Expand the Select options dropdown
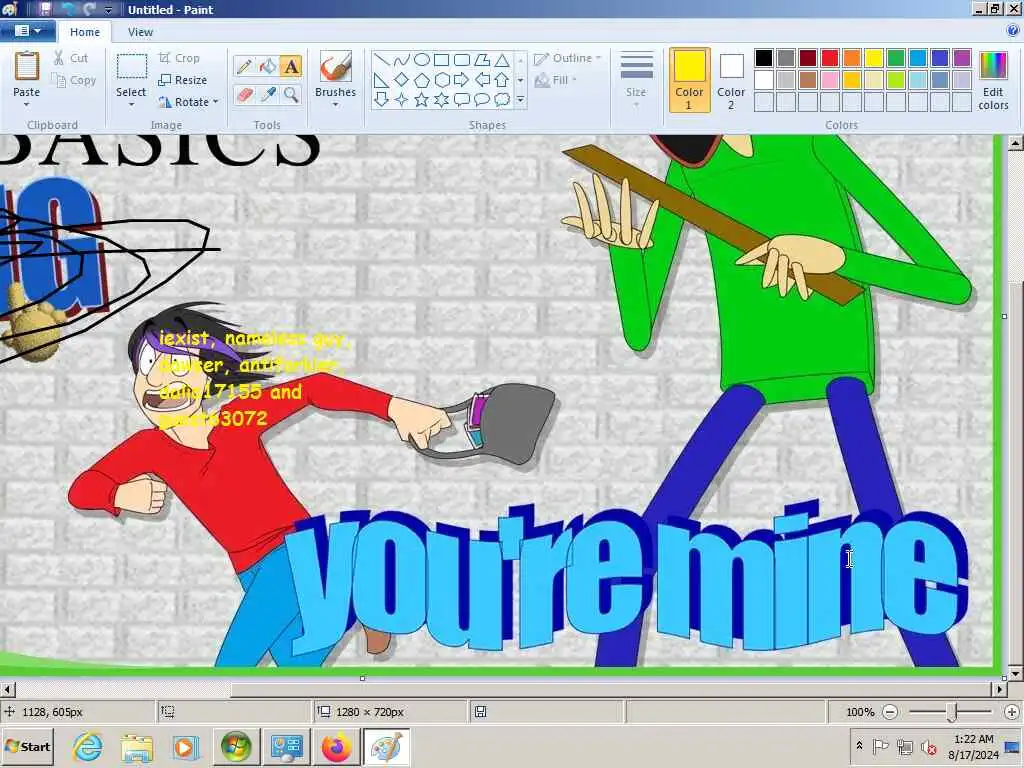This screenshot has width=1024, height=768. point(131,104)
